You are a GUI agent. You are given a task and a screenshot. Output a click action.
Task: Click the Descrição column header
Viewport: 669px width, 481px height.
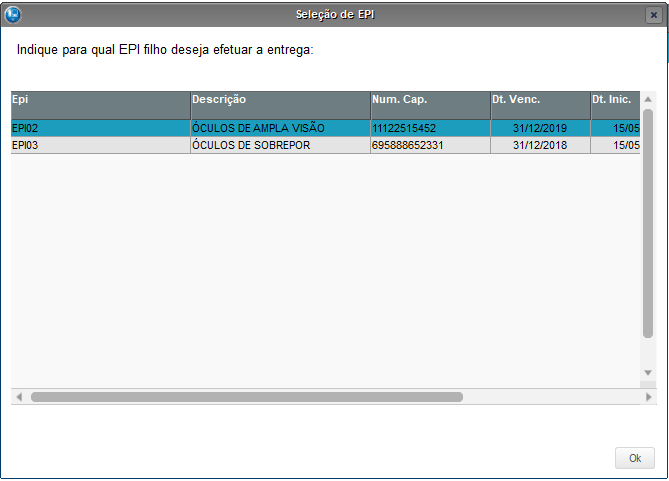coord(280,100)
